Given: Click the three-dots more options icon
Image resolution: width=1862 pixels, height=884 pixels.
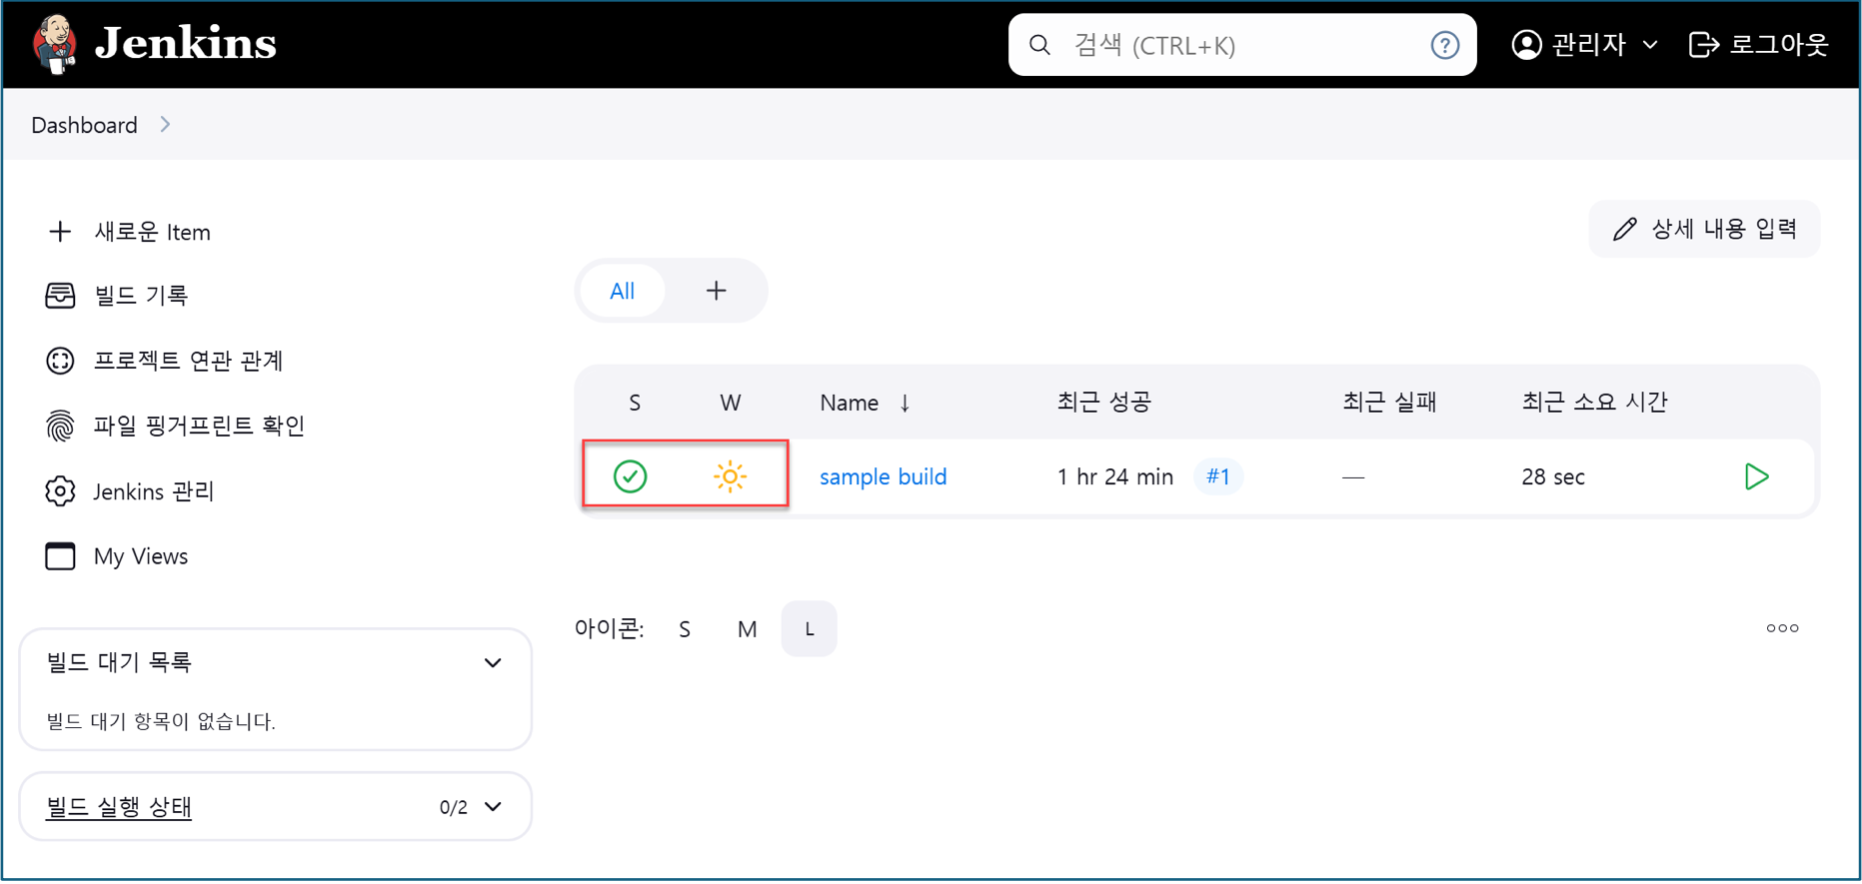Looking at the screenshot, I should point(1781,629).
